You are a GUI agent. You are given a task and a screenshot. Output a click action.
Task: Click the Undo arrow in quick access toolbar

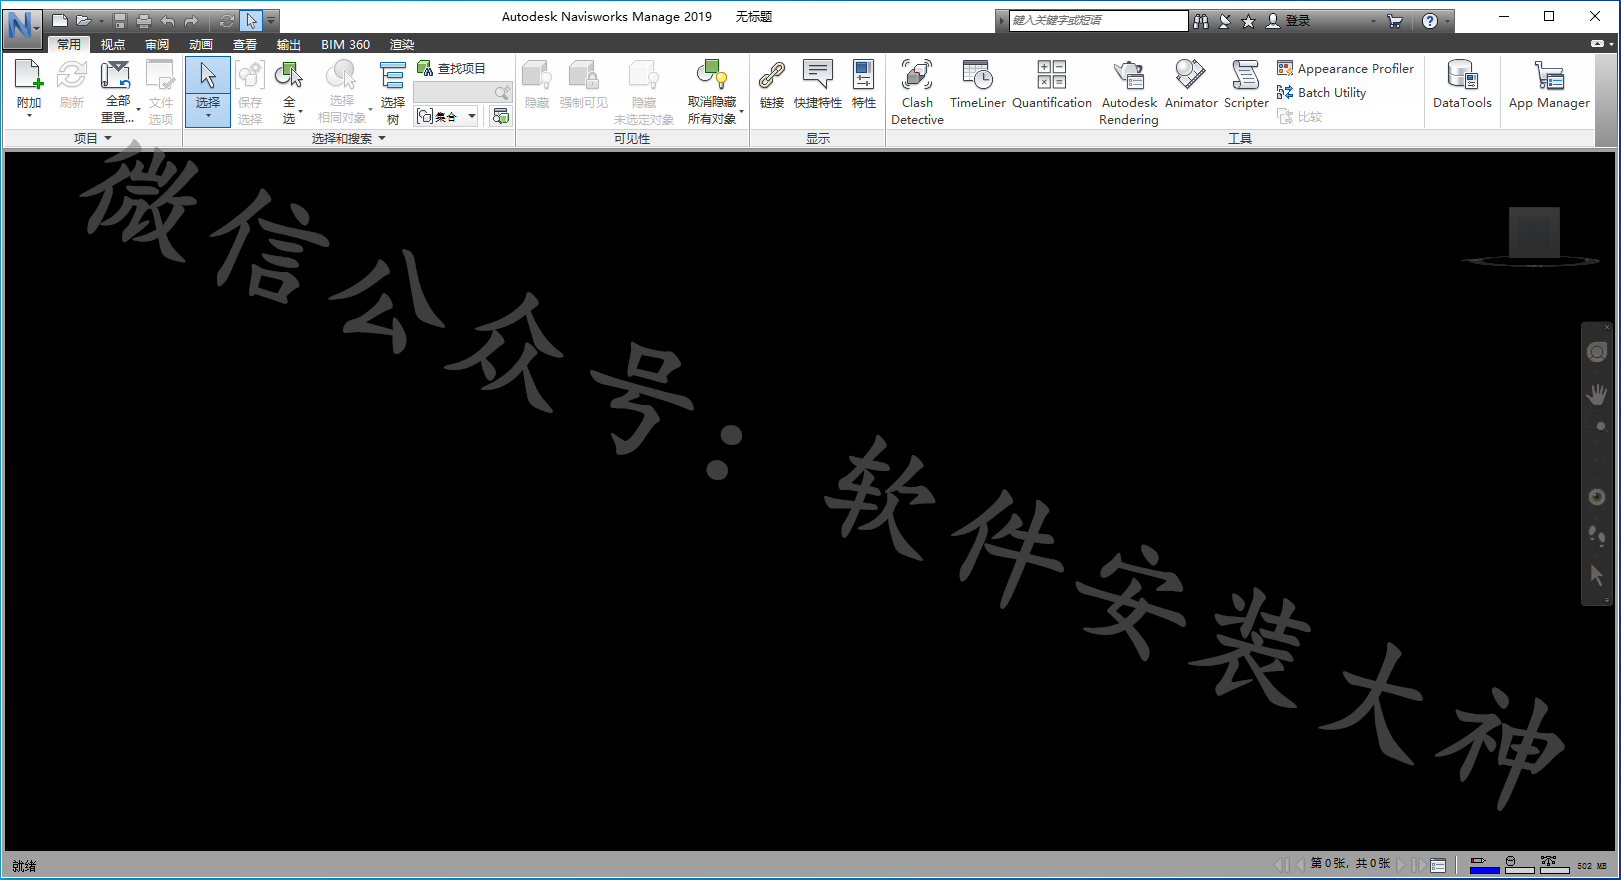coord(168,21)
